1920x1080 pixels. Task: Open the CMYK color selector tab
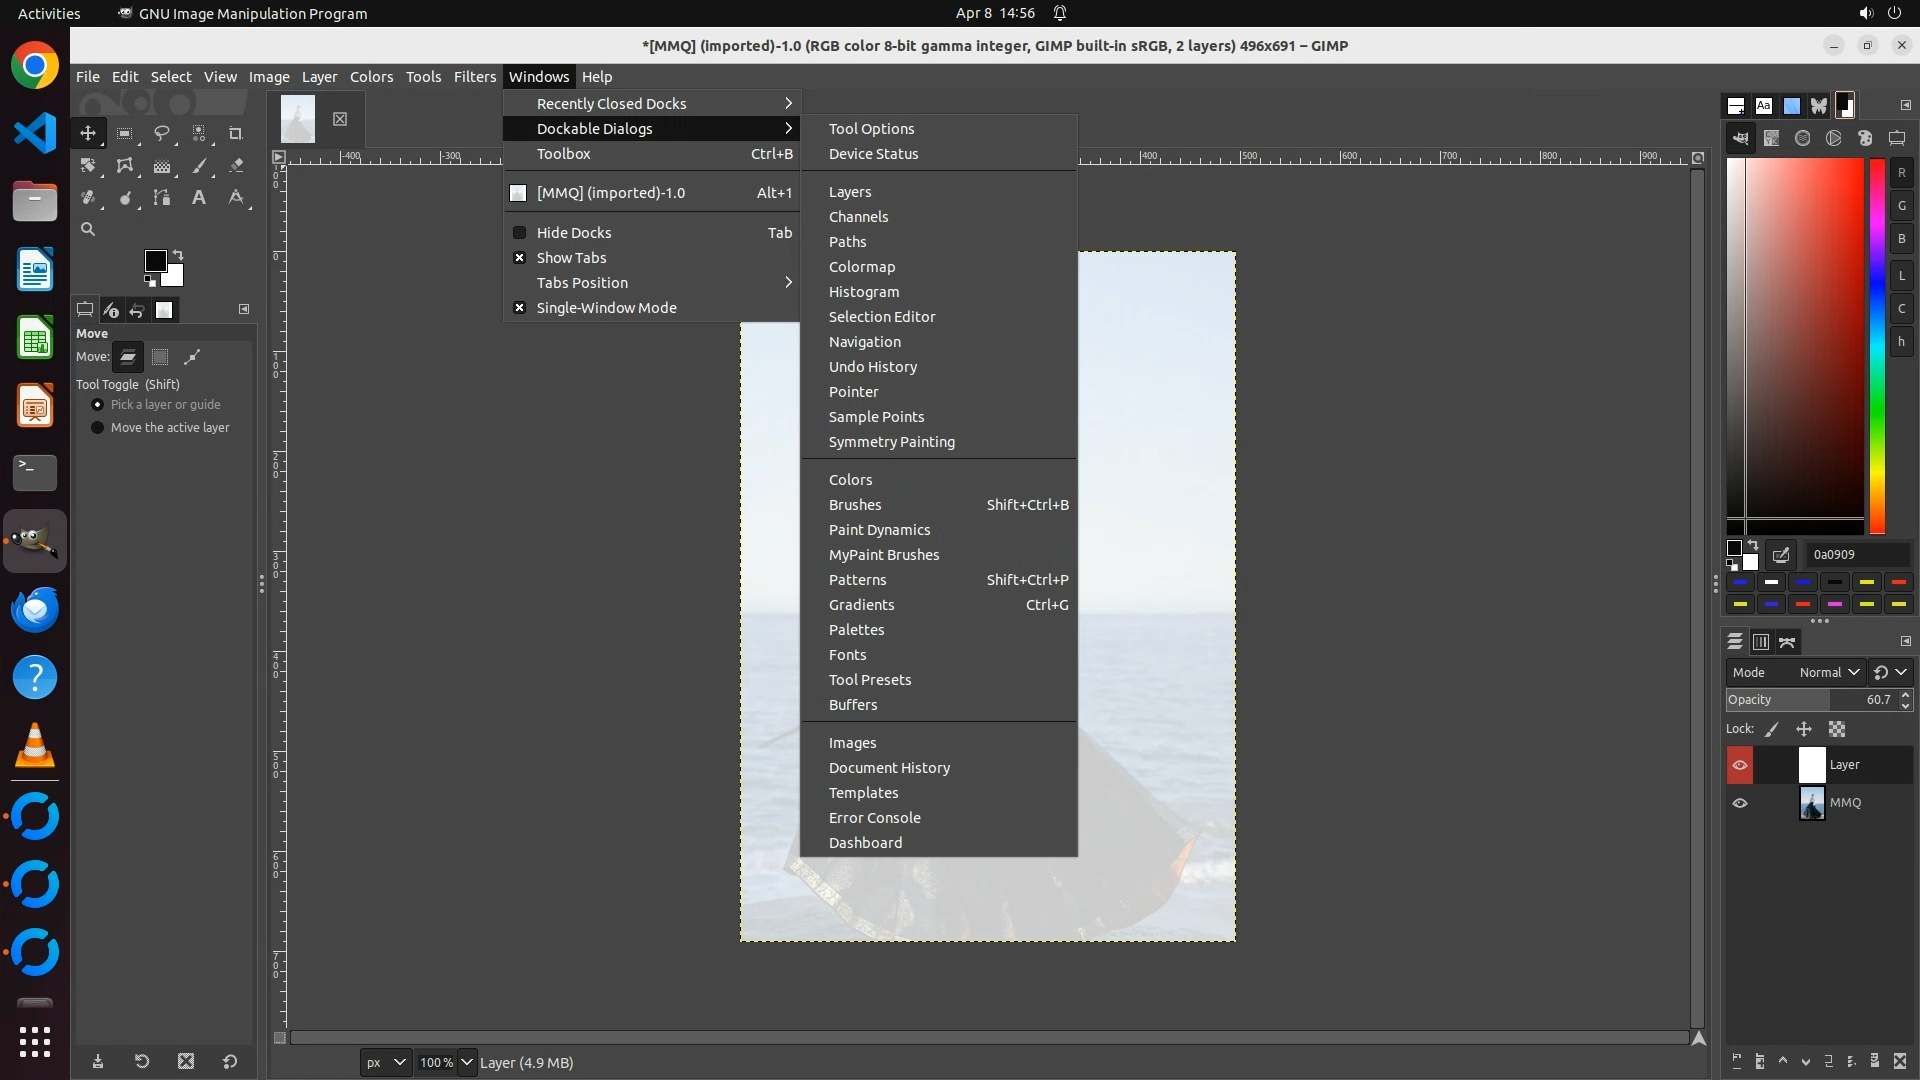click(1771, 139)
